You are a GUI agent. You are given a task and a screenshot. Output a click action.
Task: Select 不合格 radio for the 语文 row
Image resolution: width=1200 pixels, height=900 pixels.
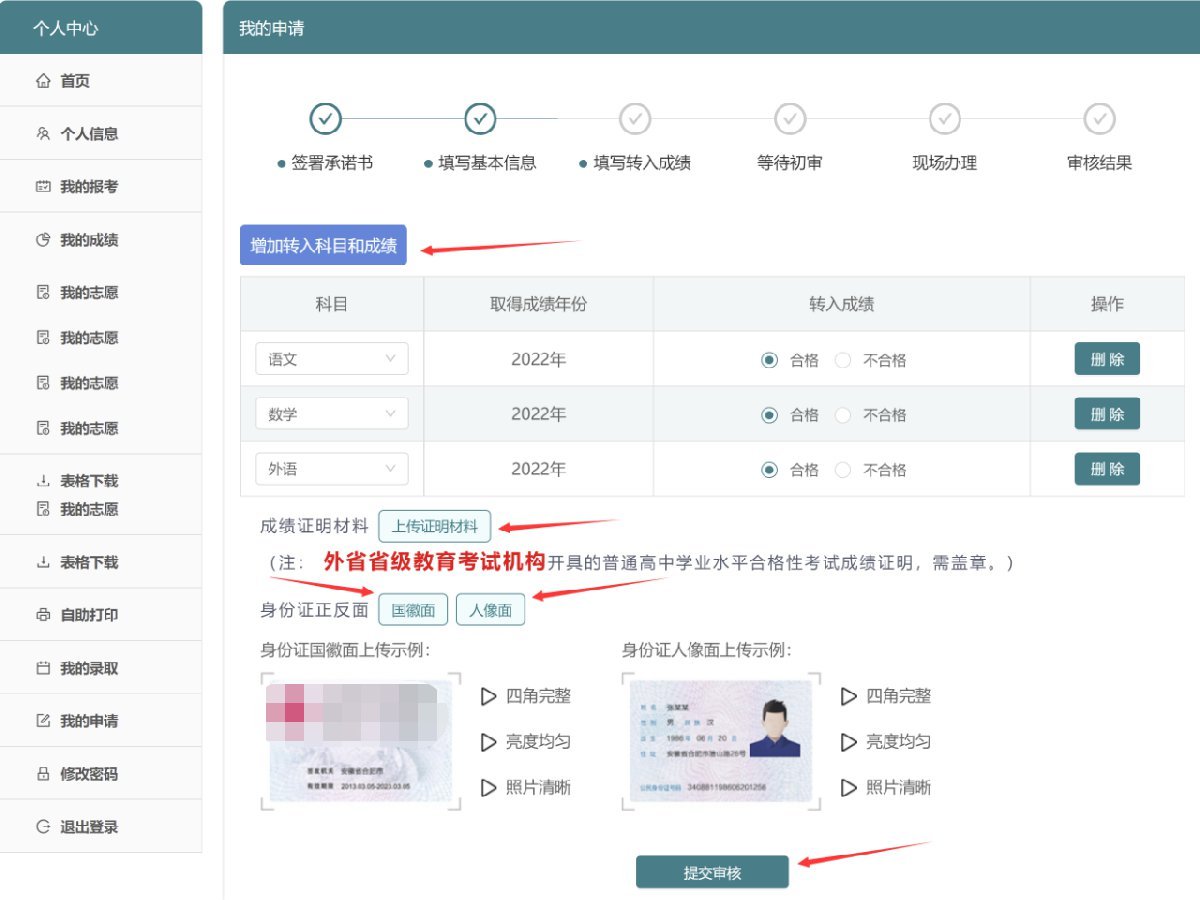pyautogui.click(x=843, y=360)
